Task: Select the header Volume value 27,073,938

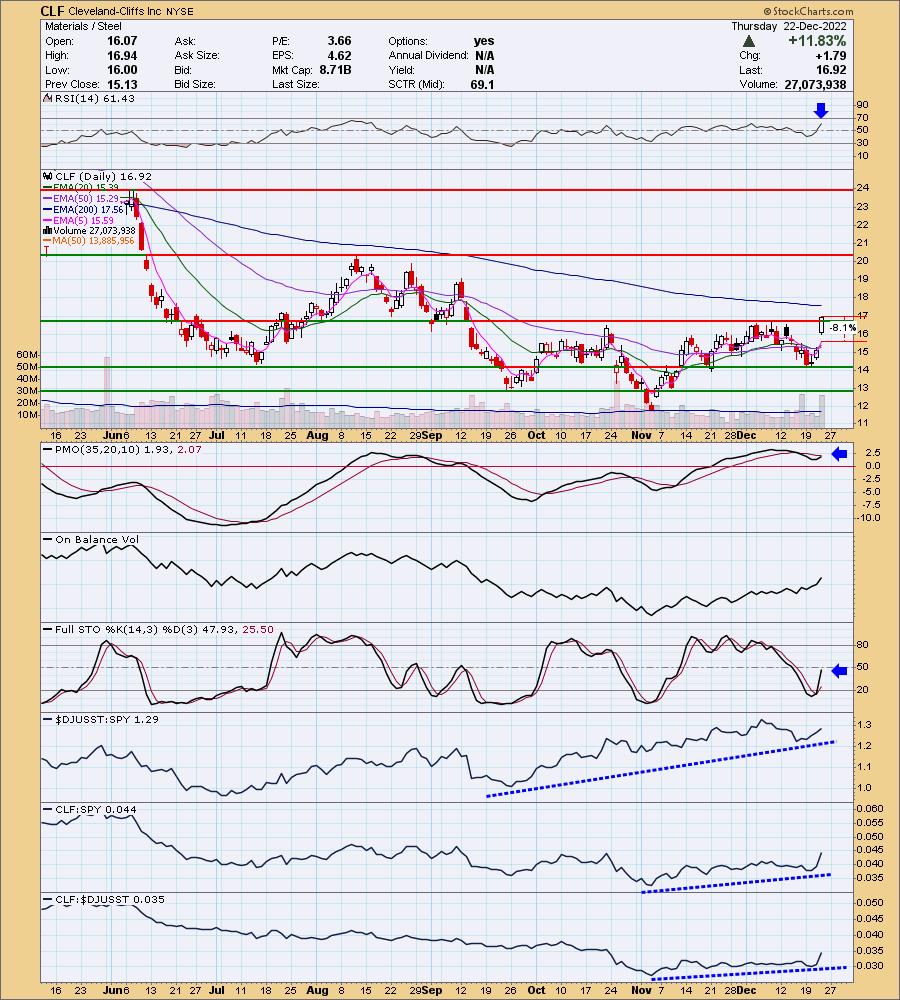Action: tap(815, 84)
